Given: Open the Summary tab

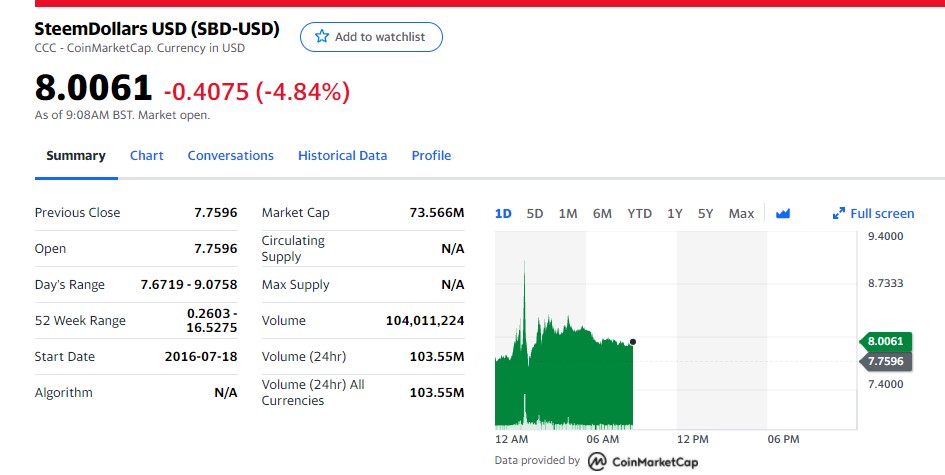Looking at the screenshot, I should tap(76, 156).
